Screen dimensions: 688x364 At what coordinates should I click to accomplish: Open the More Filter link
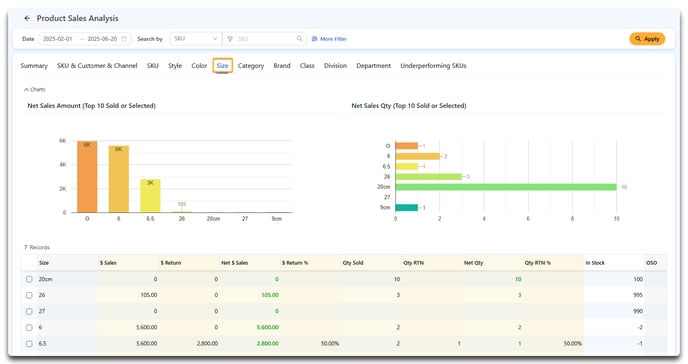(329, 39)
